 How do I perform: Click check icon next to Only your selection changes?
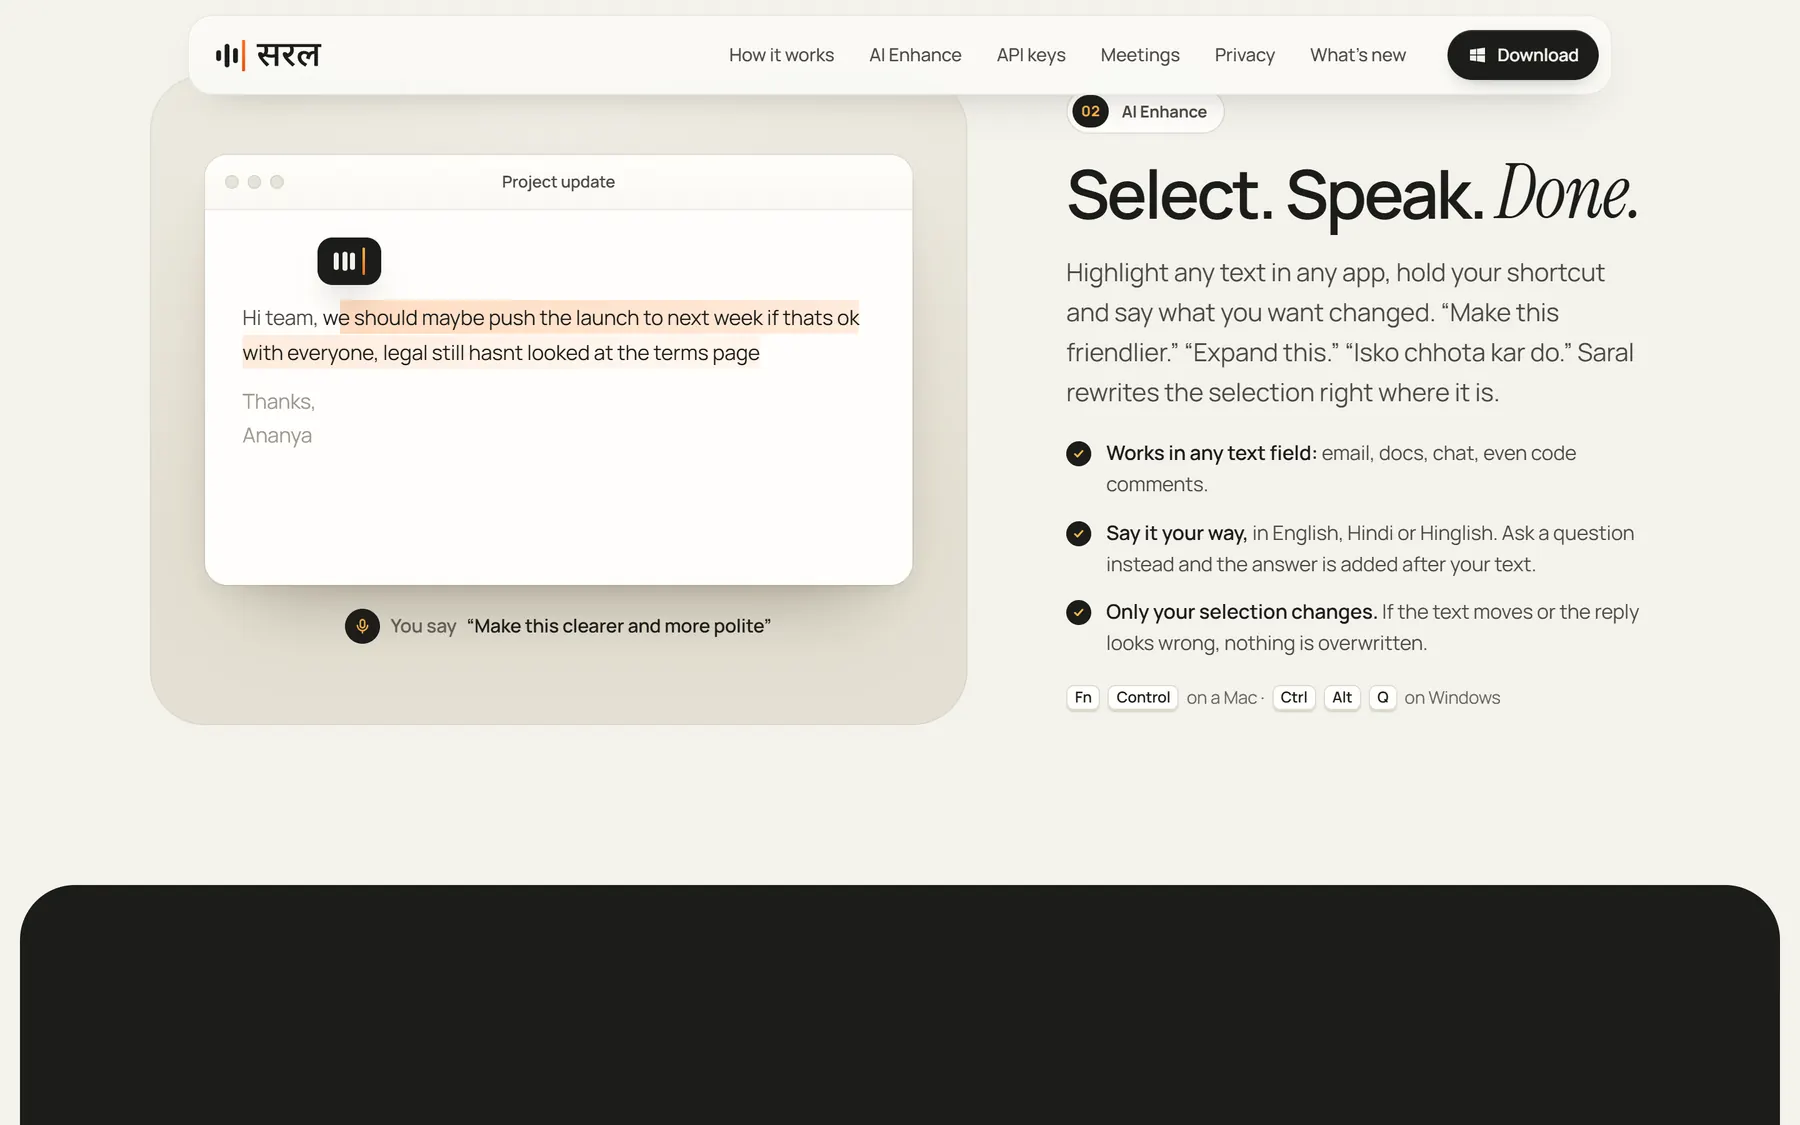pyautogui.click(x=1078, y=612)
